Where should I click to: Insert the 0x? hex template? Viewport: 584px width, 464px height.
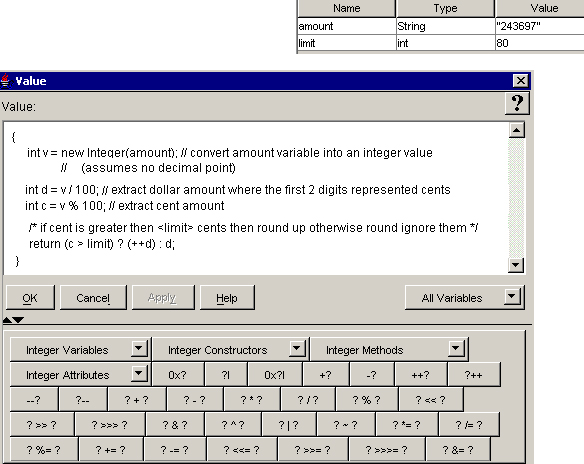pos(178,375)
